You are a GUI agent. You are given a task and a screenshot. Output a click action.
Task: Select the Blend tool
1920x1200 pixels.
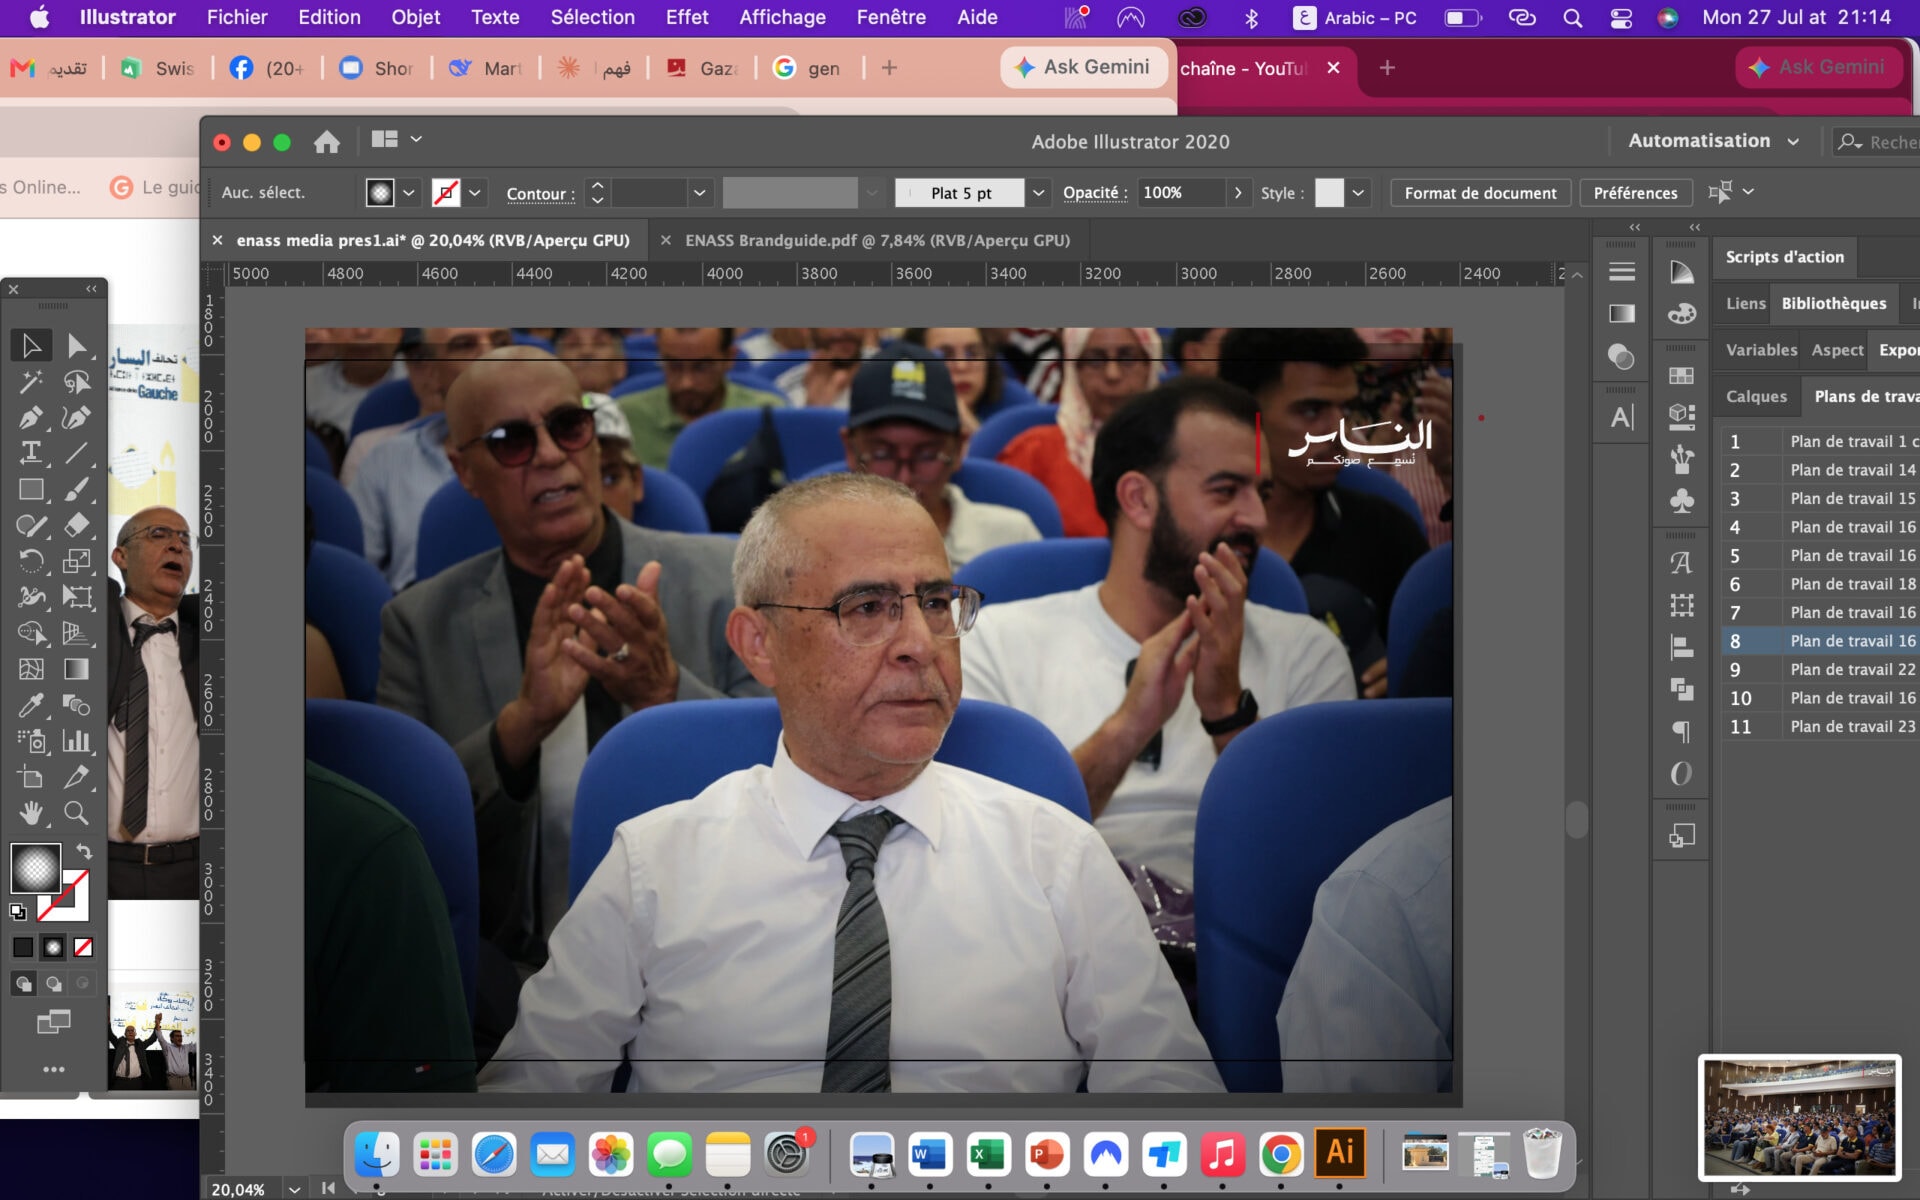(x=76, y=705)
